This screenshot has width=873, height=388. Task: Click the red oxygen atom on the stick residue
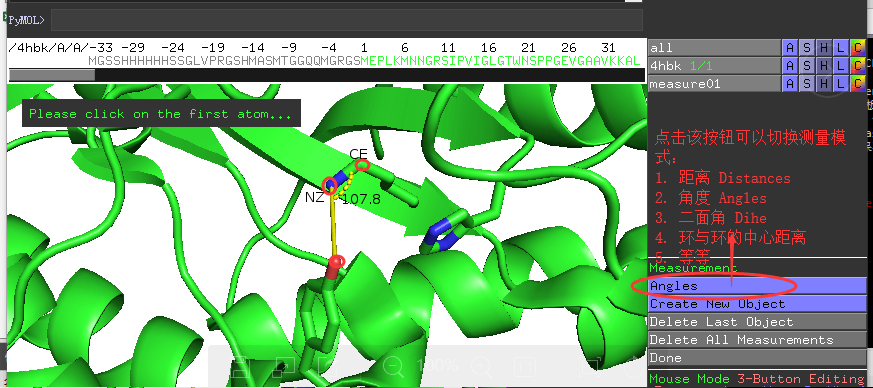tap(336, 262)
